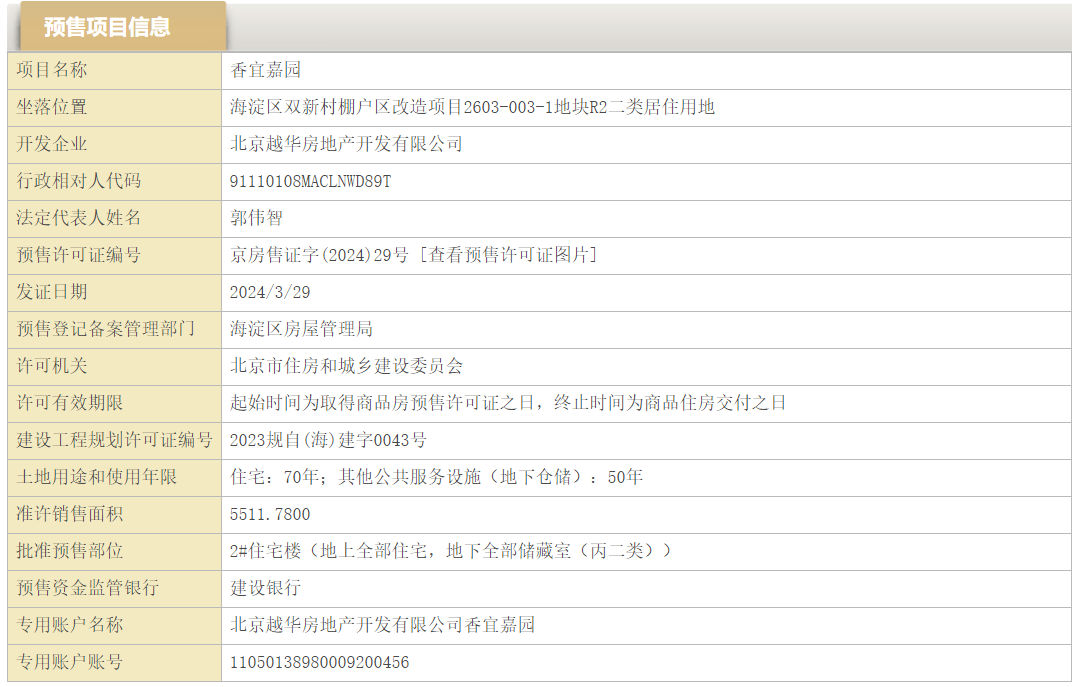Viewport: 1078px width, 687px height.
Task: Click the 预售登记备案管理部门 label
Action: [x=105, y=329]
